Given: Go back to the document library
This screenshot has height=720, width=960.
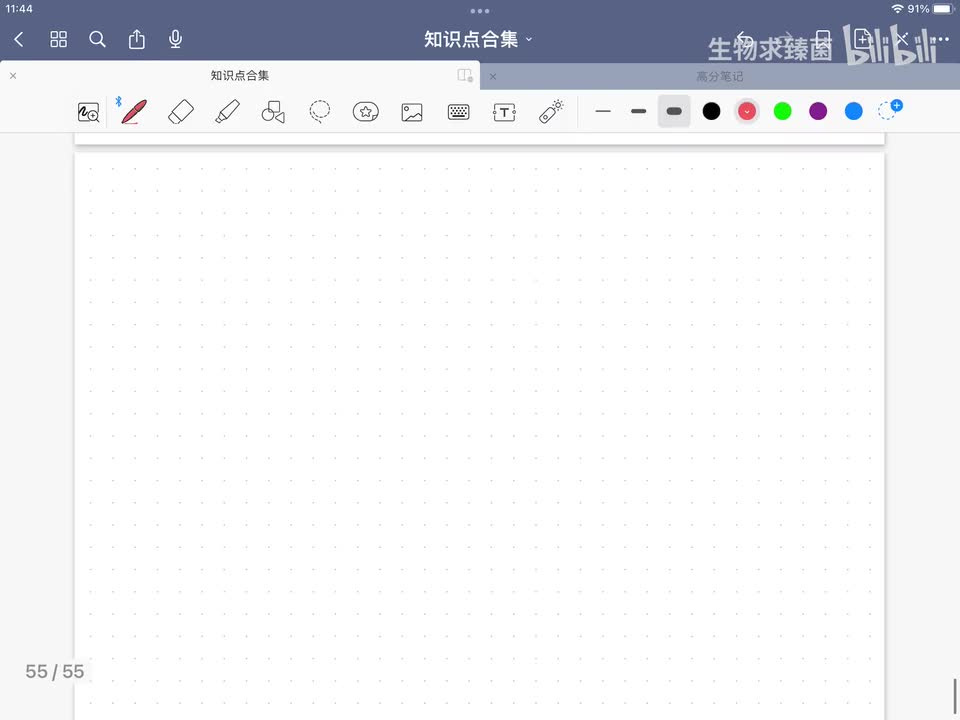Looking at the screenshot, I should (x=19, y=40).
